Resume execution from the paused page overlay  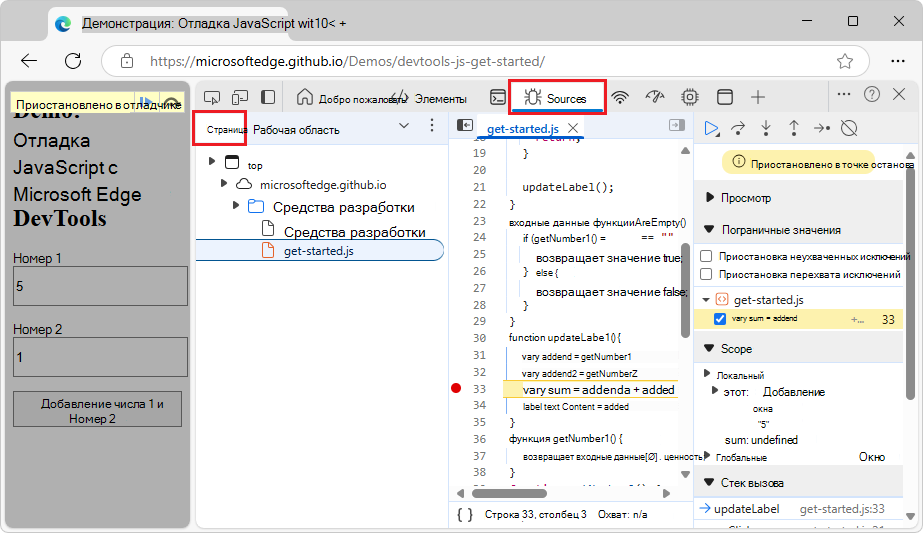[147, 102]
